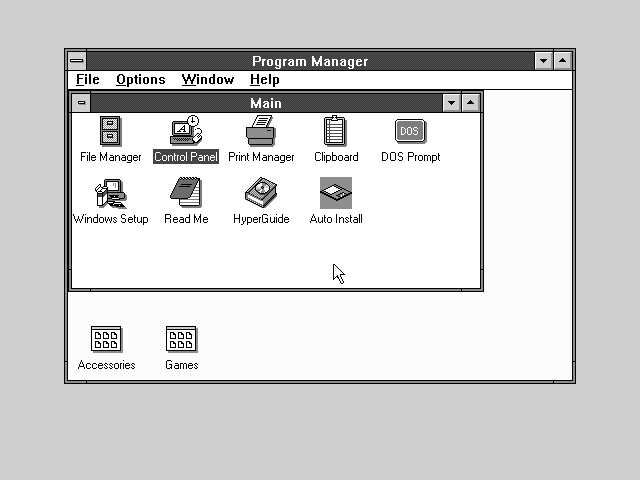Open the Help menu
640x480 pixels.
pos(264,80)
